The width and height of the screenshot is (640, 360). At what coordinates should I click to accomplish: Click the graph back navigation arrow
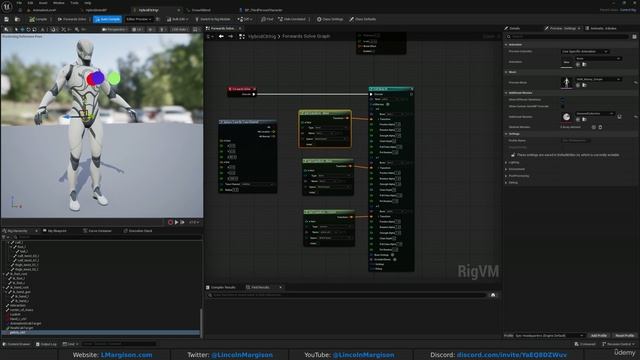(221, 36)
